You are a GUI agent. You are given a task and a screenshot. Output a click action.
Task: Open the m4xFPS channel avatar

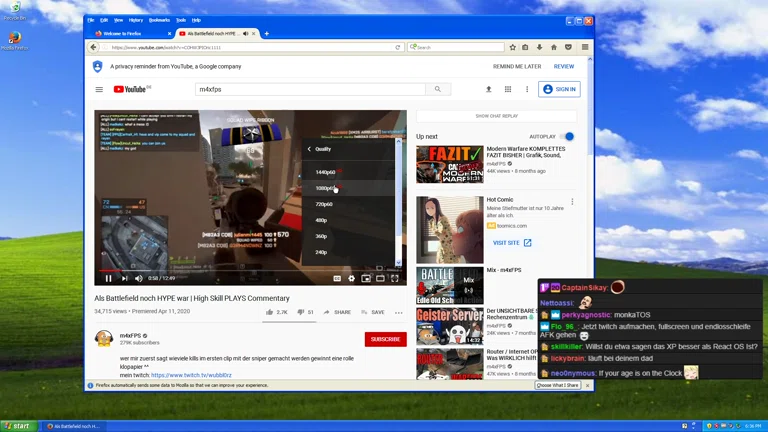click(104, 338)
